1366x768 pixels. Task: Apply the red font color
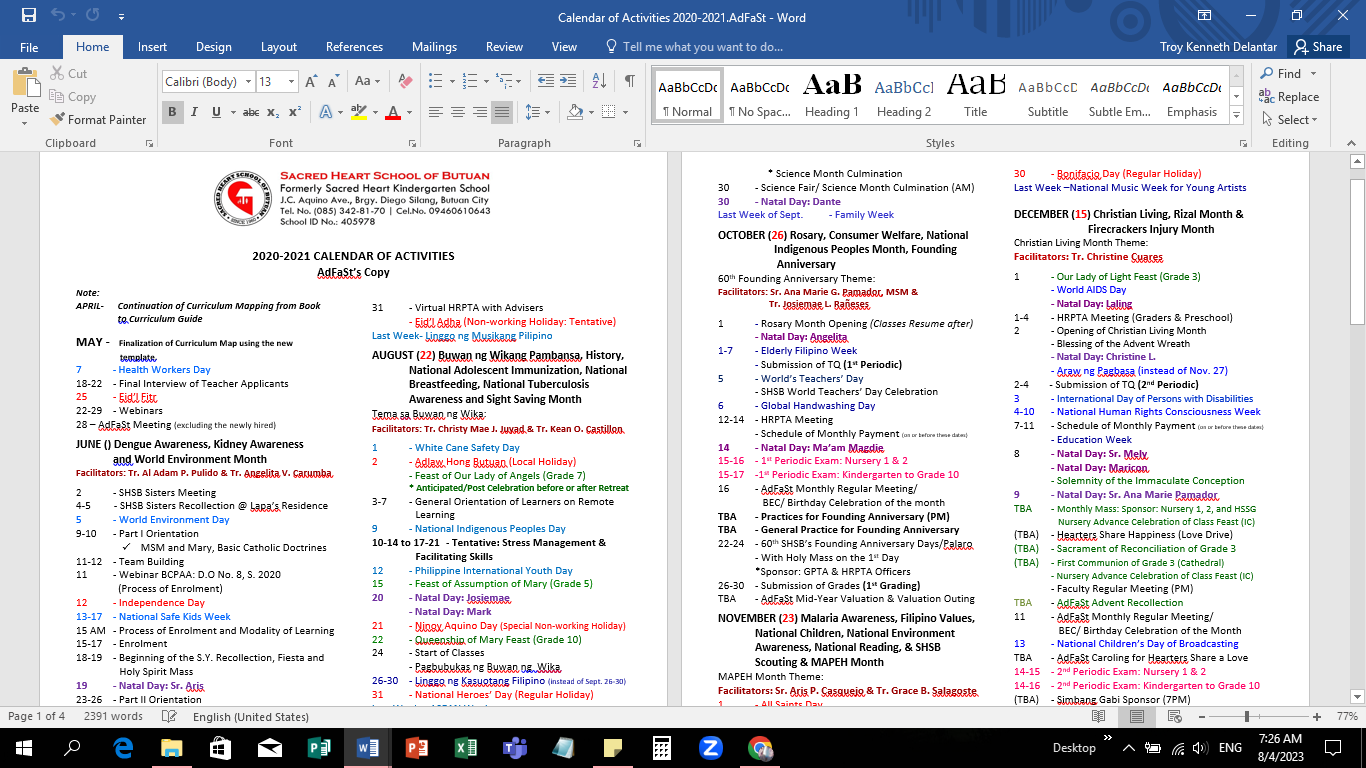click(x=393, y=112)
